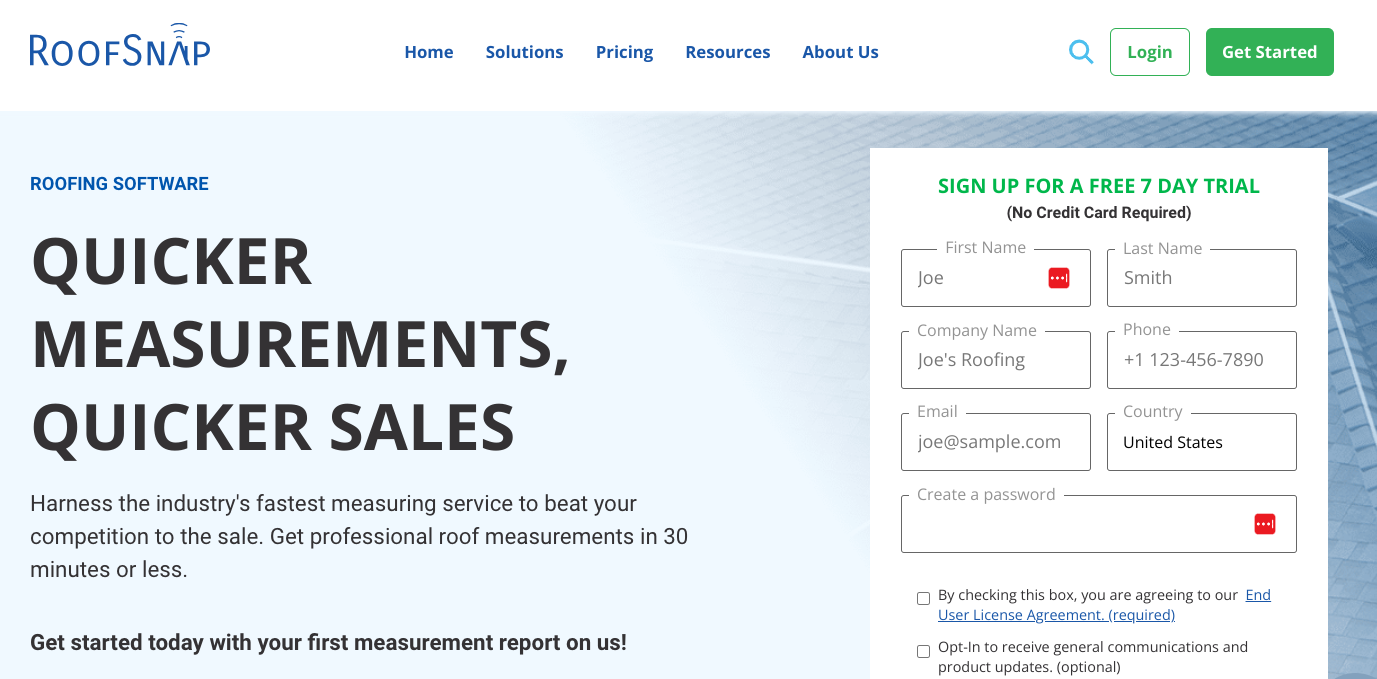Click the red icon in password field
The image size is (1377, 679).
click(1265, 523)
